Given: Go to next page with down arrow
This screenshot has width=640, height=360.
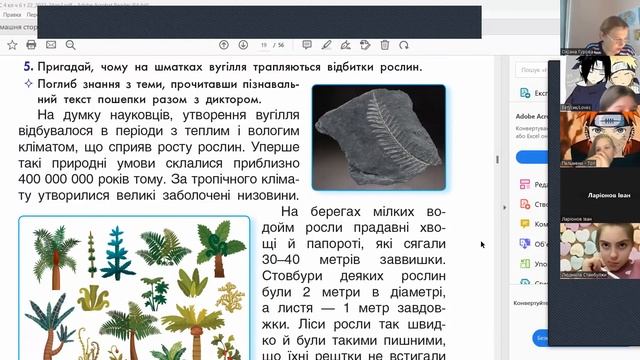Looking at the screenshot, I should (243, 45).
